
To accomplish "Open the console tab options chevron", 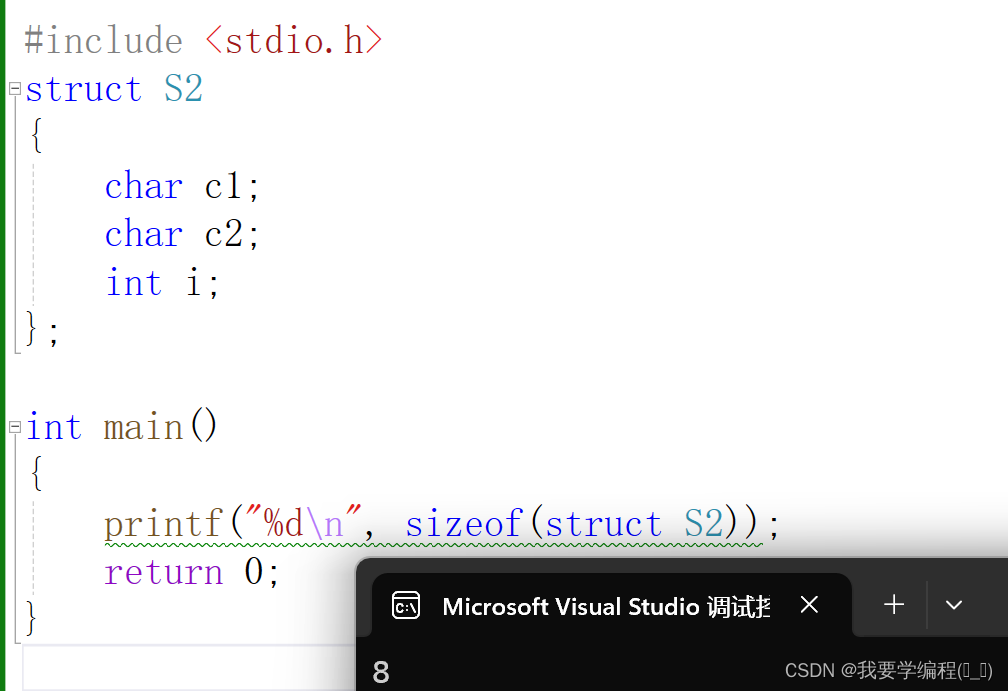I will 953,605.
